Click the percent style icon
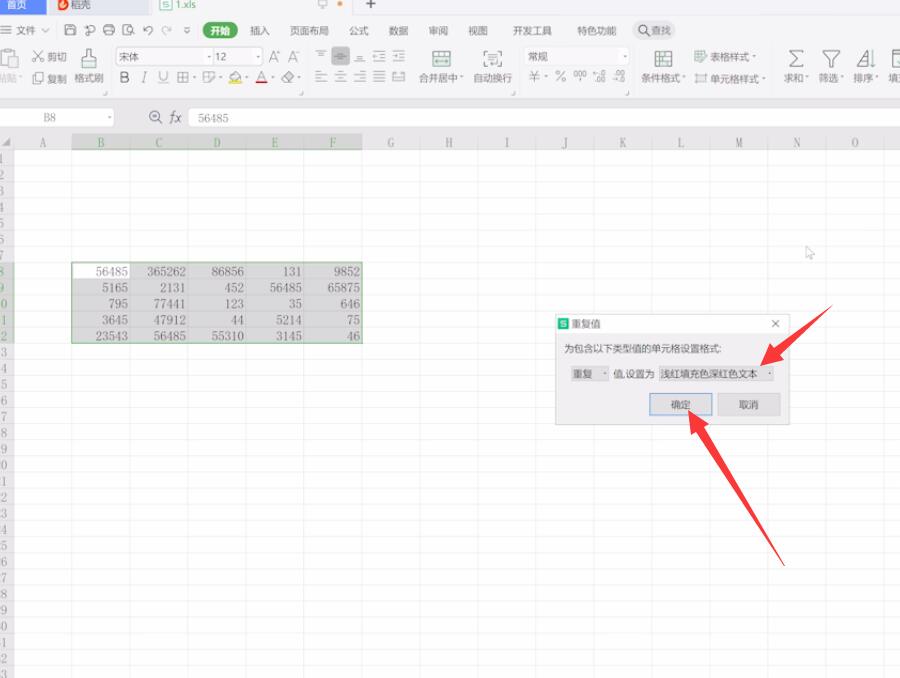This screenshot has height=678, width=900. [560, 76]
